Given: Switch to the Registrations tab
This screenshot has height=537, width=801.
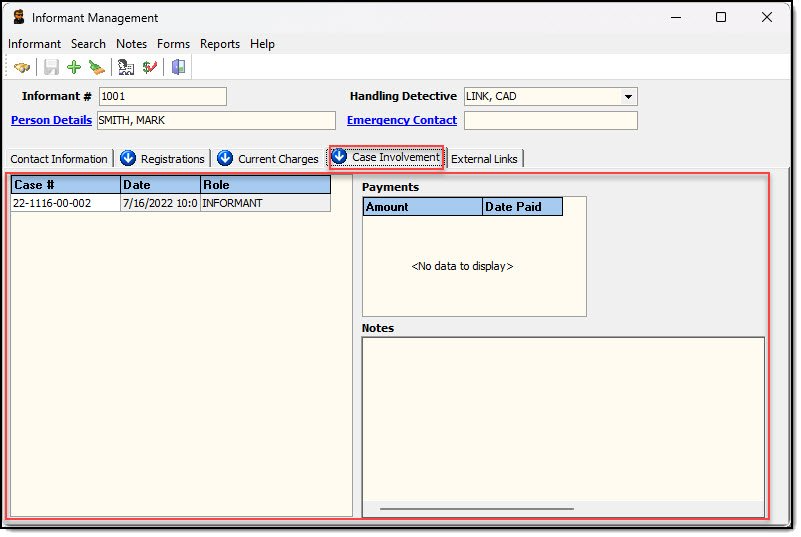Looking at the screenshot, I should point(163,159).
